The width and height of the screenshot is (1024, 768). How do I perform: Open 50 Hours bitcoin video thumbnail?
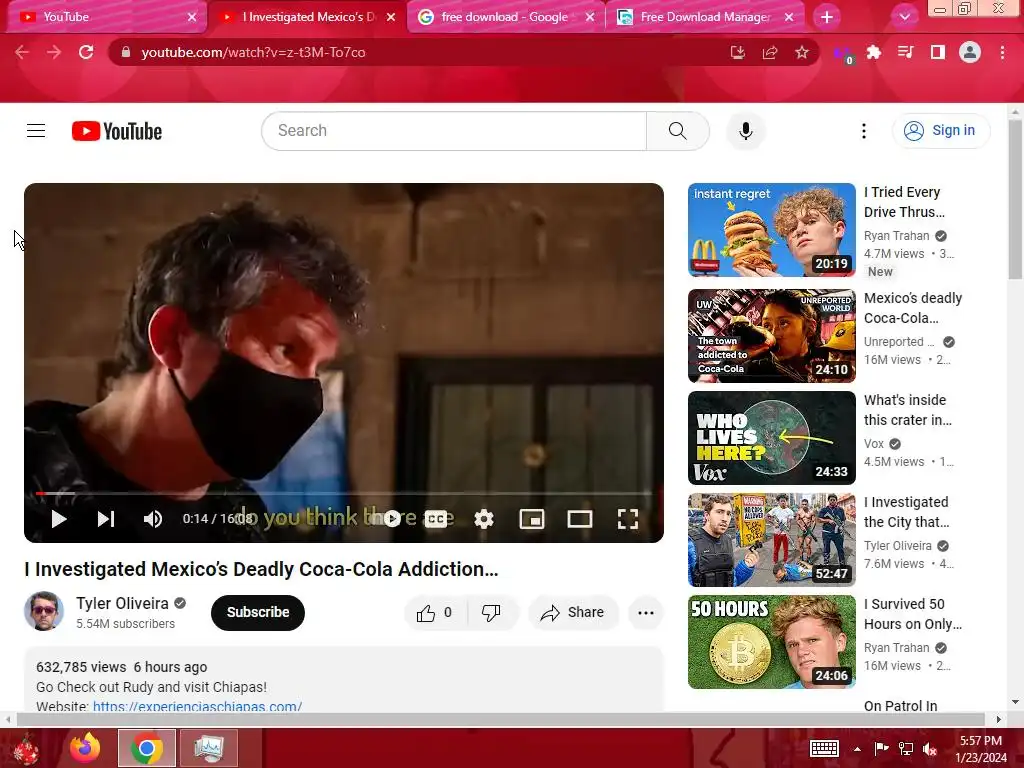point(772,641)
